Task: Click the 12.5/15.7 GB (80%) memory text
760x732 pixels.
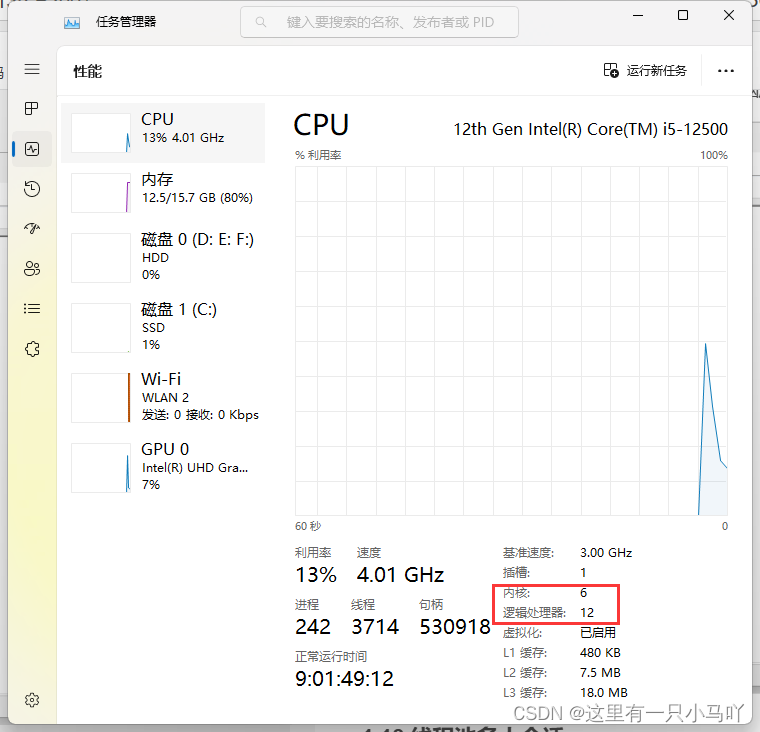Action: pyautogui.click(x=197, y=198)
